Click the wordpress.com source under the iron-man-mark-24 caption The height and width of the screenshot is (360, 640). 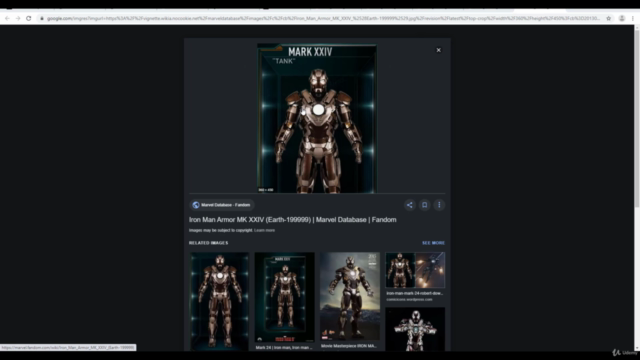[x=409, y=300]
